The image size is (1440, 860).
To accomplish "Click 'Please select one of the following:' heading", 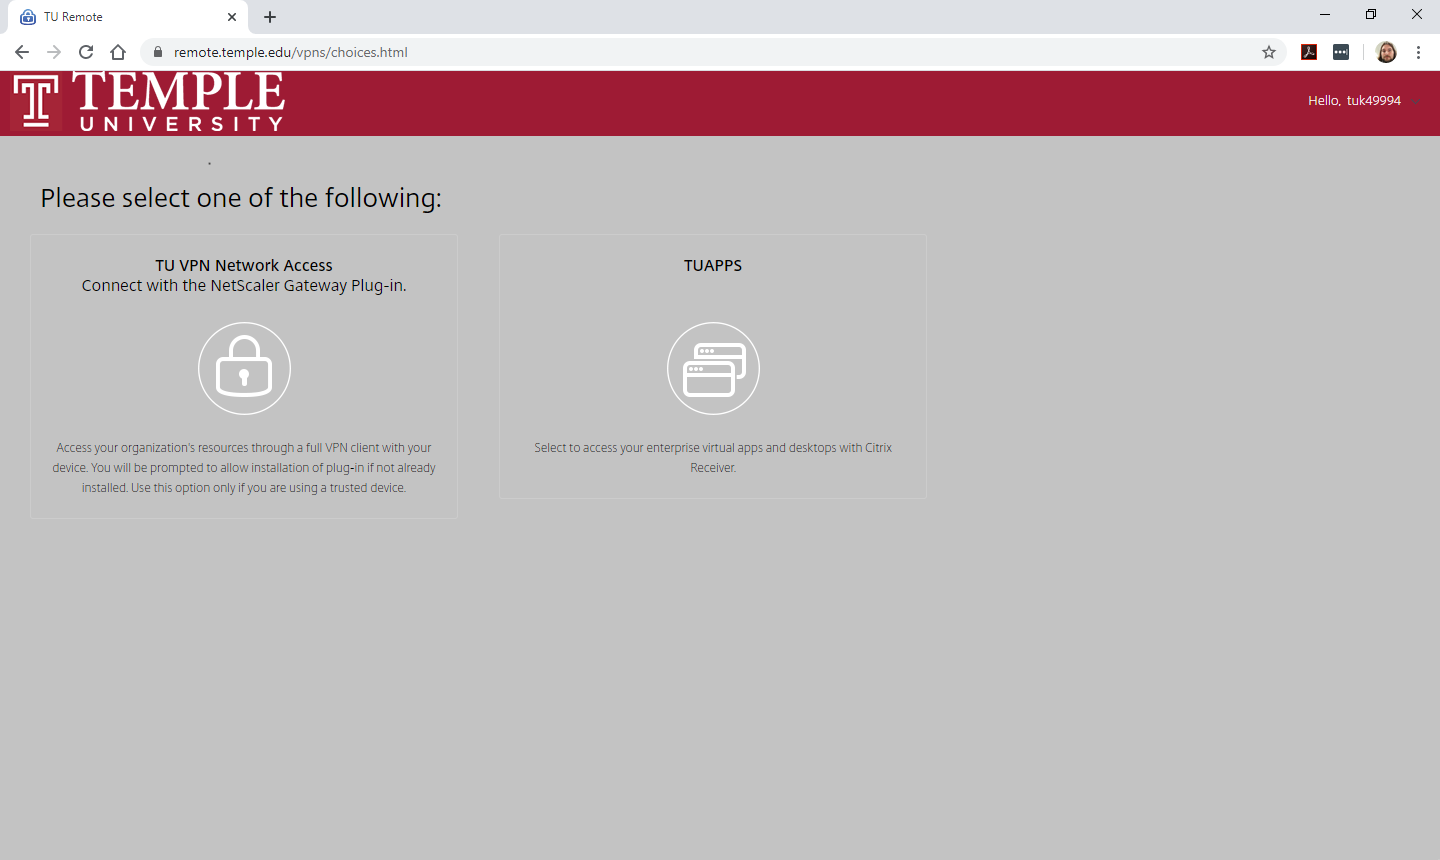I will (x=241, y=198).
